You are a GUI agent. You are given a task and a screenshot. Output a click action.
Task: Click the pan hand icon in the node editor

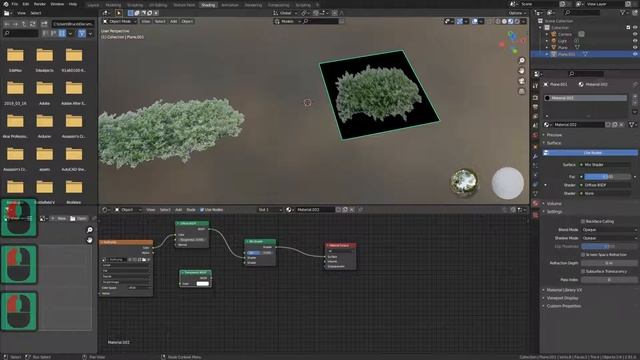click(89, 240)
